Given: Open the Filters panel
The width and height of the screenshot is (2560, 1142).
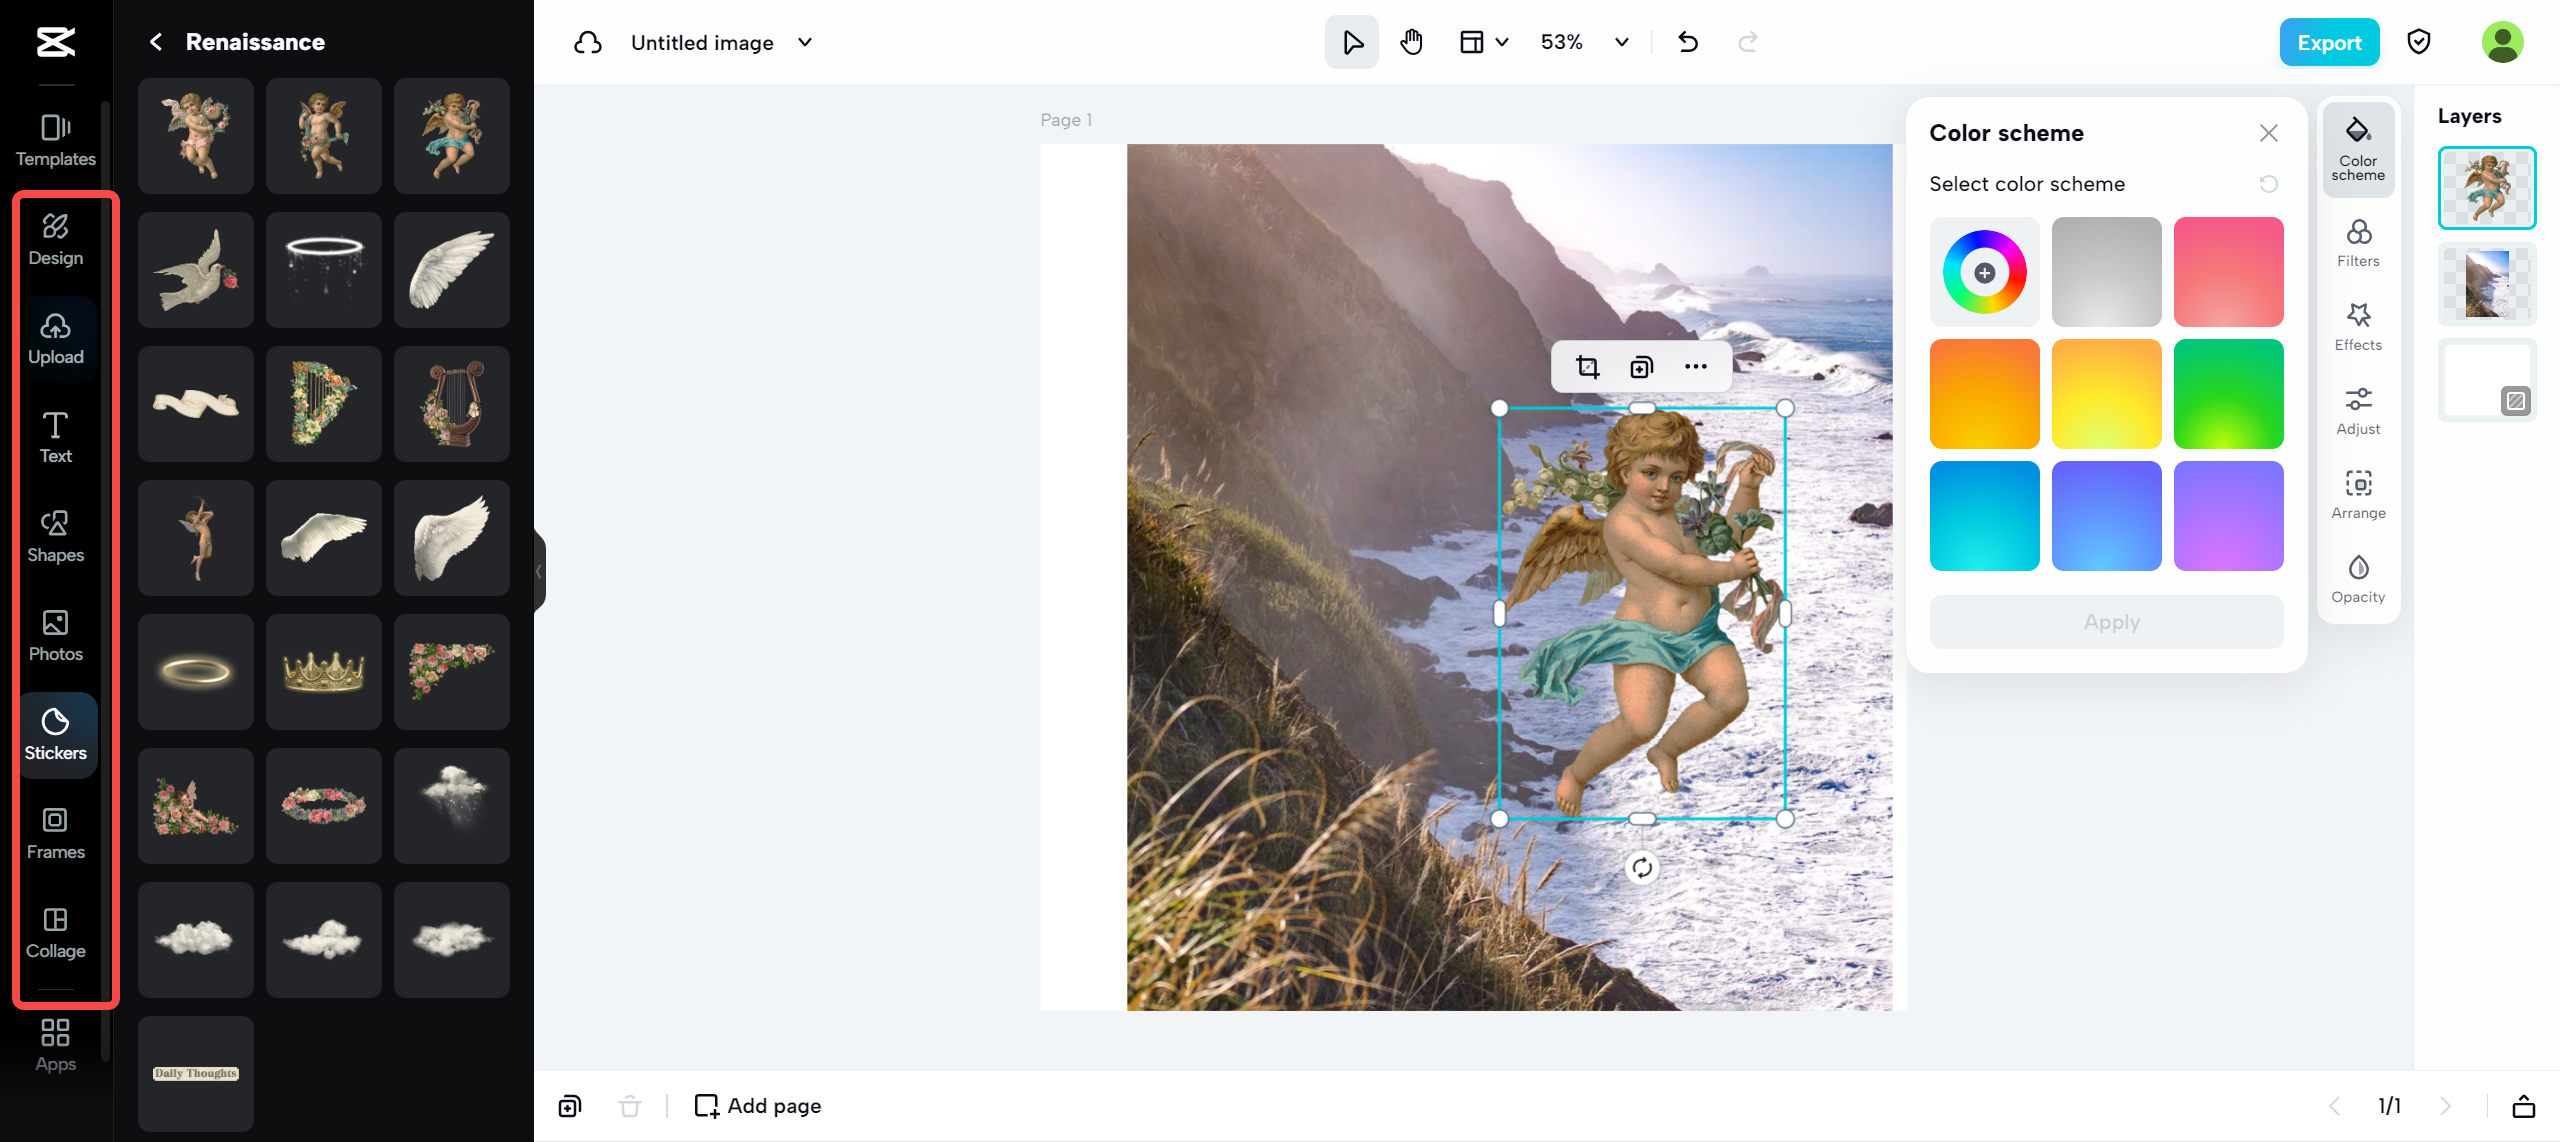Looking at the screenshot, I should [2358, 244].
